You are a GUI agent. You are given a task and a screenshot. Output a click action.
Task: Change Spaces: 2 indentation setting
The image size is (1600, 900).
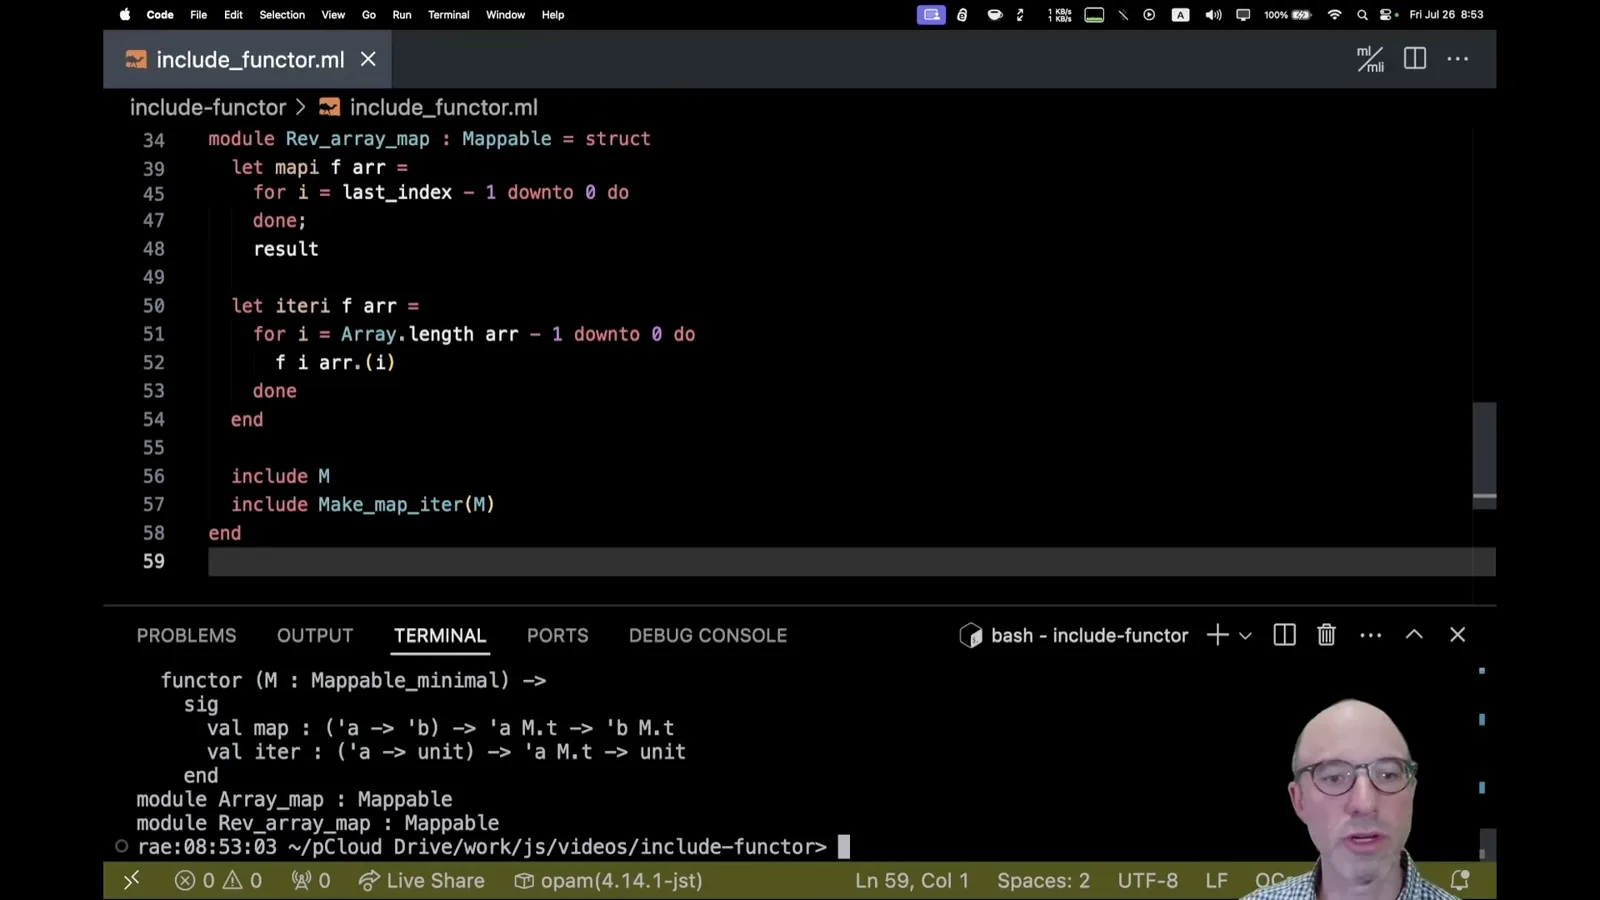click(1043, 881)
